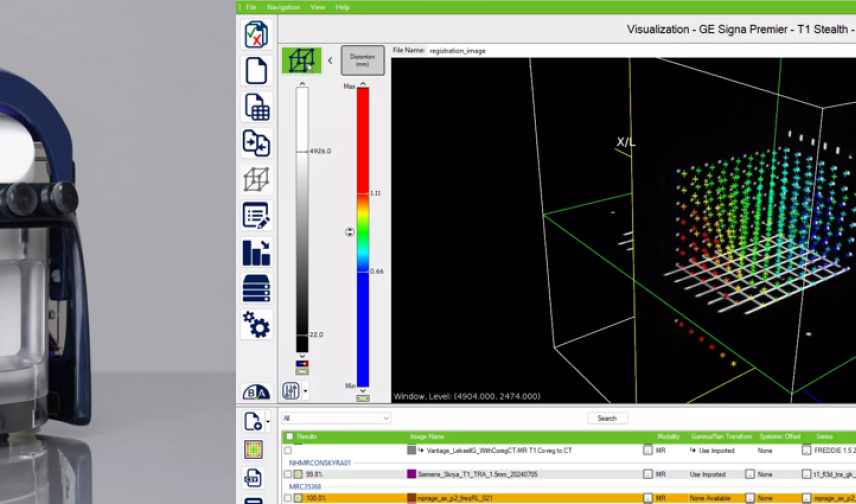
Task: Click gray color swatch of Vantage_LeksellG row
Action: [412, 450]
